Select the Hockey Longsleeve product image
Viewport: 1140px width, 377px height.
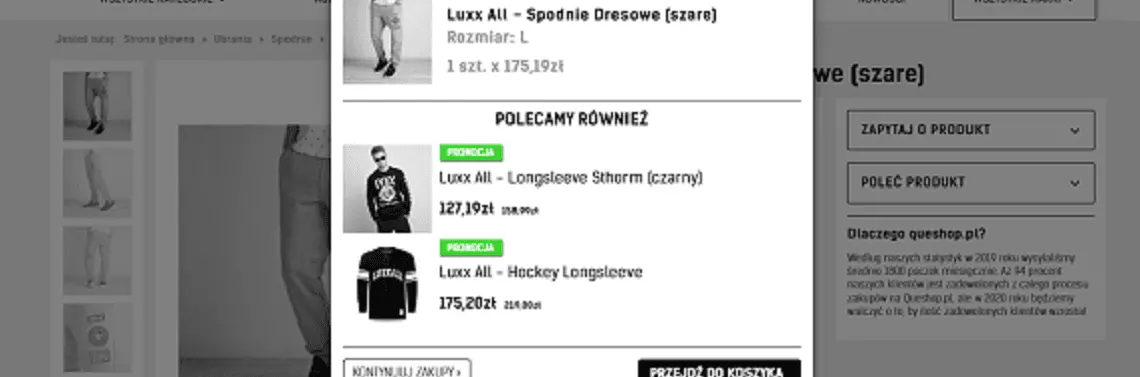[x=387, y=283]
